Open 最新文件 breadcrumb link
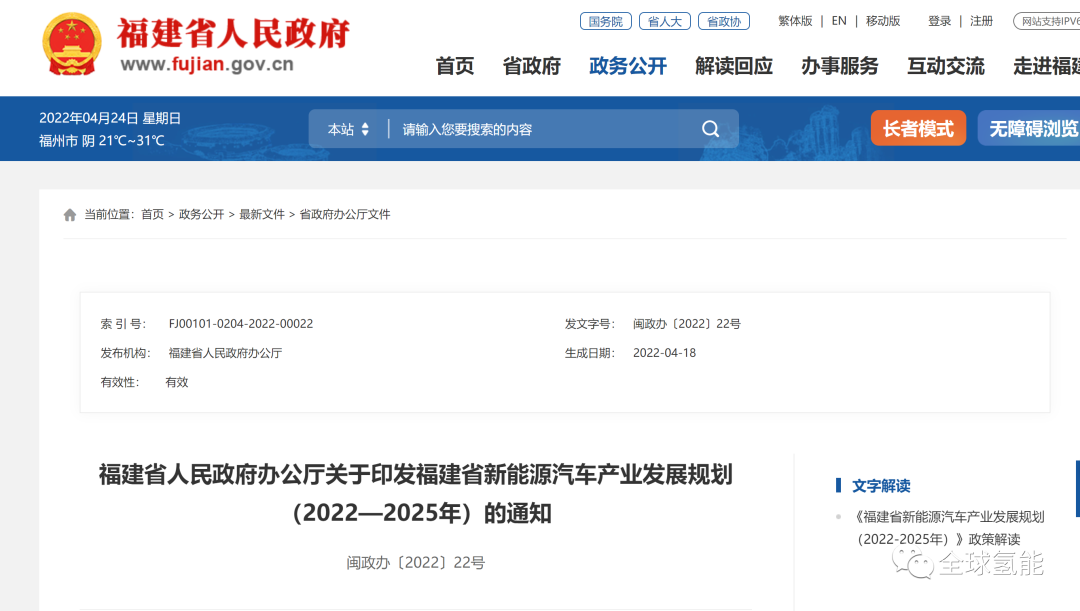This screenshot has width=1080, height=611. tap(262, 215)
